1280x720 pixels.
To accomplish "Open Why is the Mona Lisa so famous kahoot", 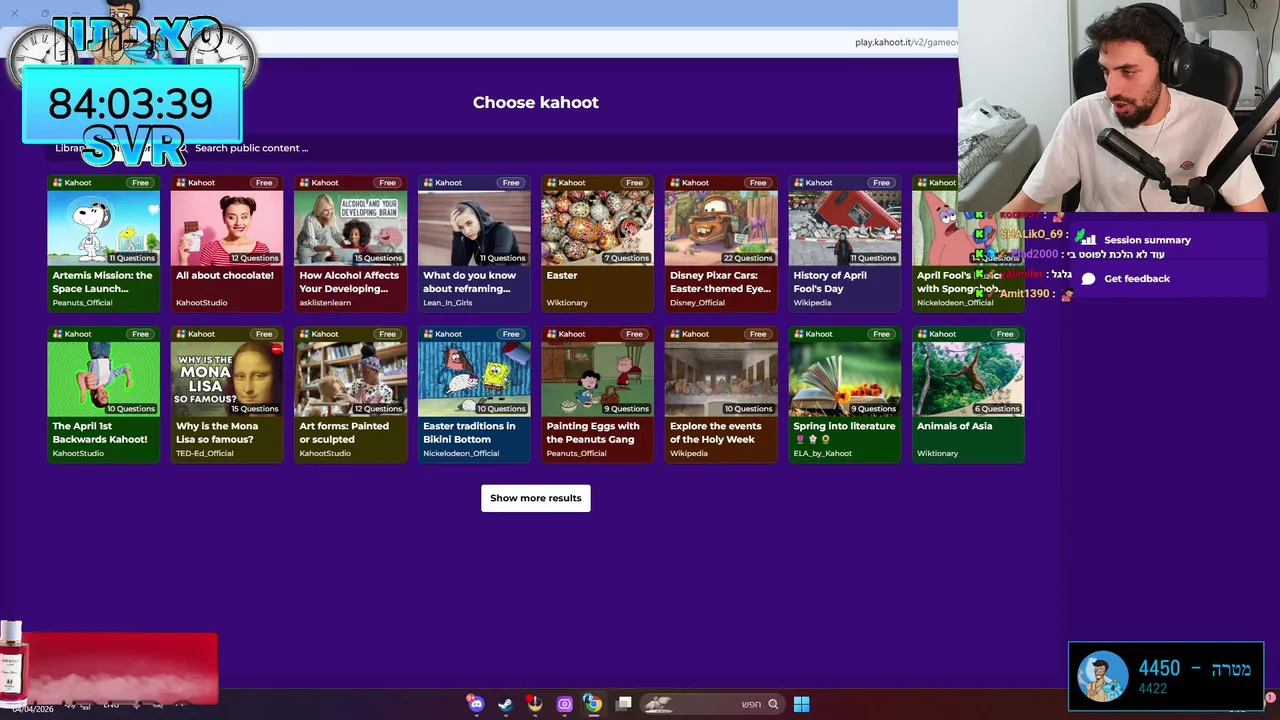I will tap(227, 394).
